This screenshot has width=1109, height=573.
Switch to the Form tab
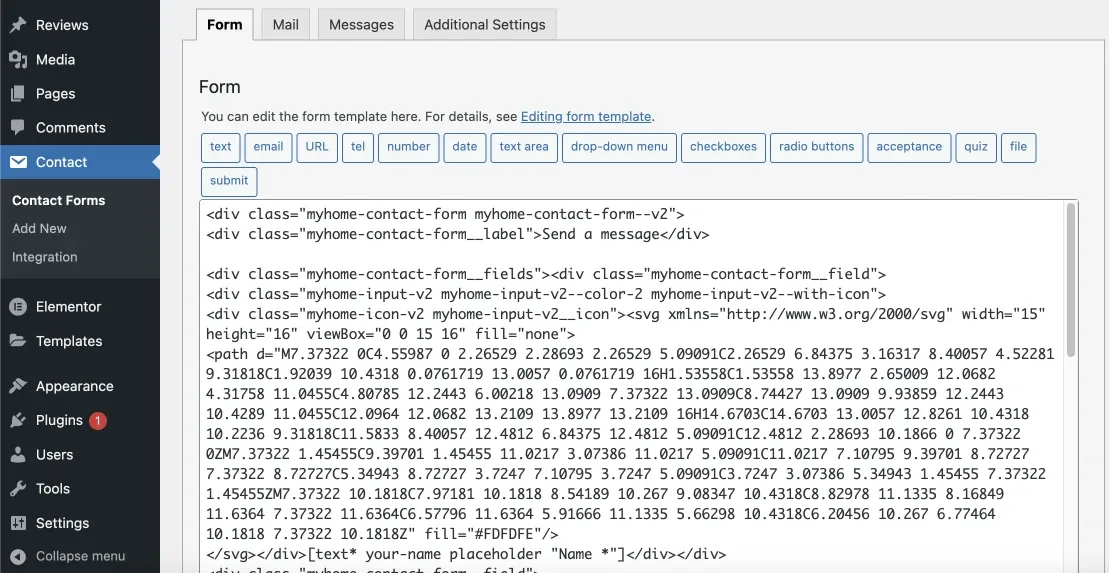pyautogui.click(x=224, y=25)
